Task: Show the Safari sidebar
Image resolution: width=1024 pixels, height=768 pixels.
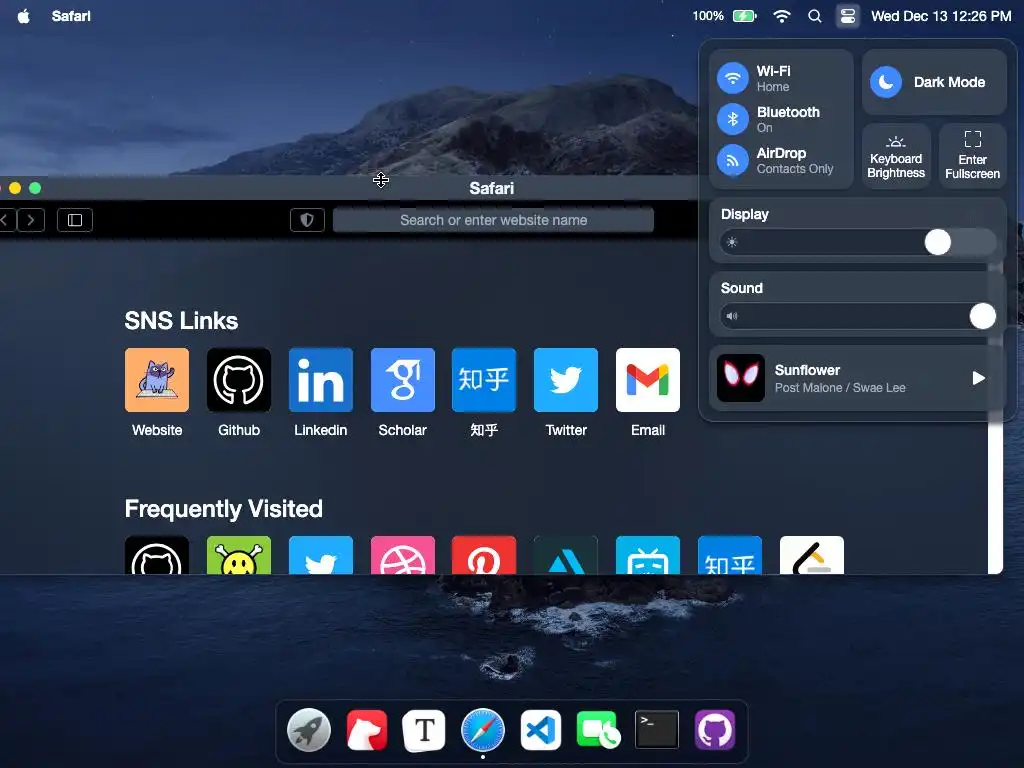Action: (75, 220)
